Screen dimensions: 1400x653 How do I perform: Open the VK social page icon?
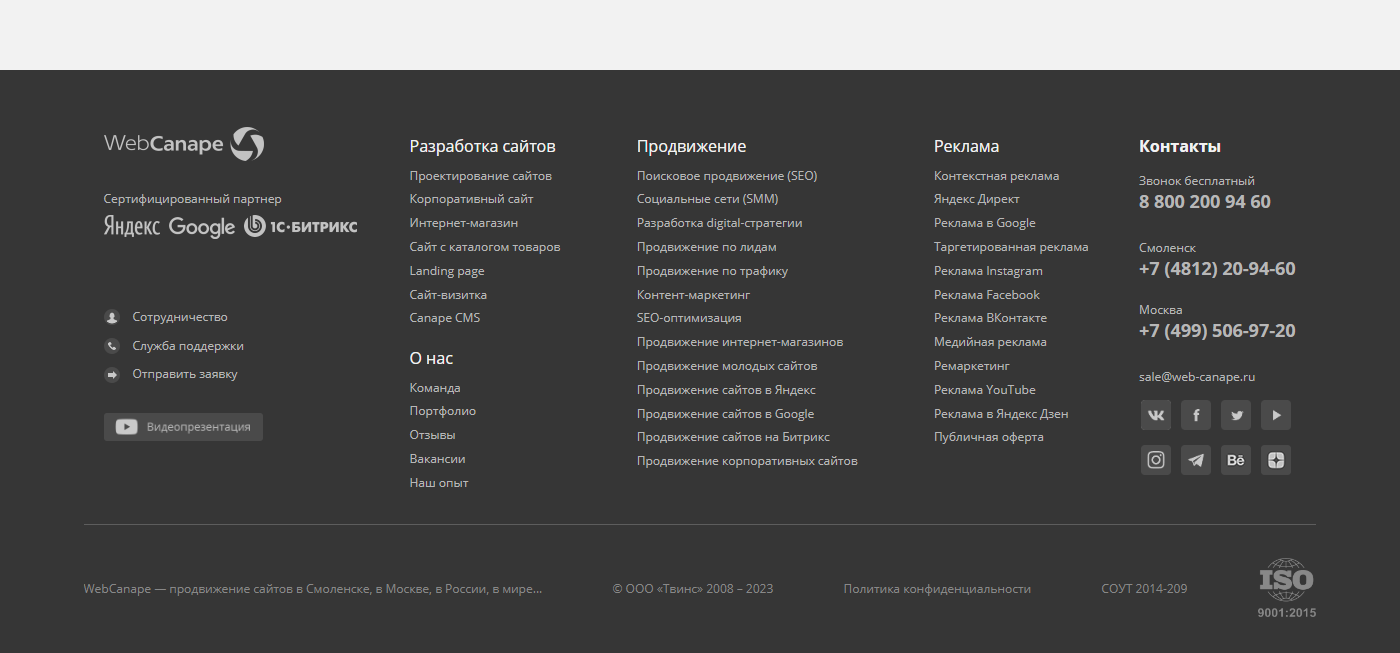pos(1155,415)
